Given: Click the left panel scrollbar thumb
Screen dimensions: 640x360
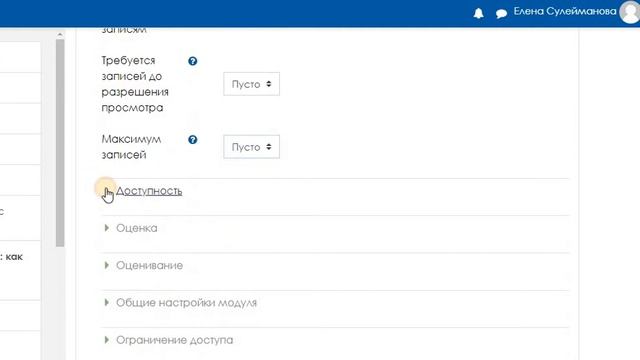Looking at the screenshot, I should coord(60,143).
